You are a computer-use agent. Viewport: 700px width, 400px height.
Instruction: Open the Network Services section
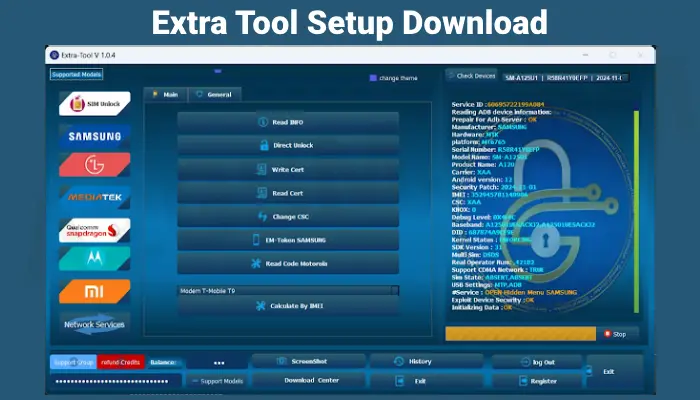[95, 324]
